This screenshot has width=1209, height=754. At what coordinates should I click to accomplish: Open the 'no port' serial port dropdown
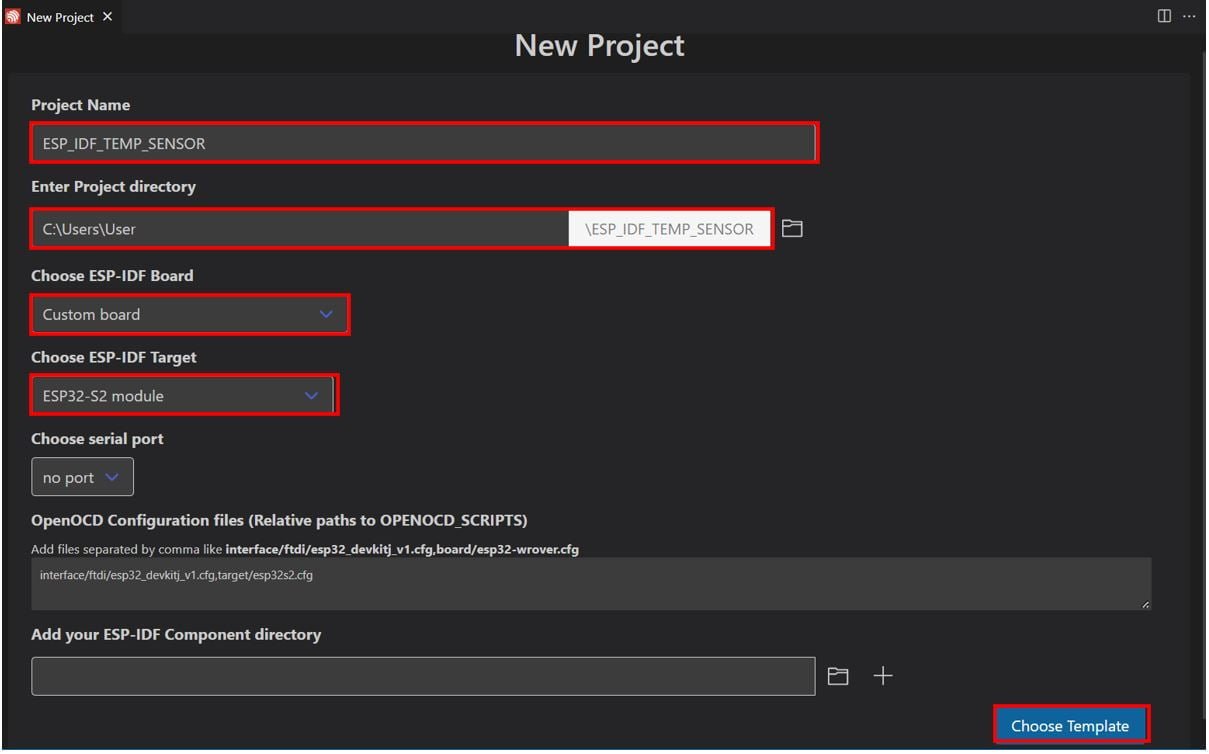tap(82, 478)
